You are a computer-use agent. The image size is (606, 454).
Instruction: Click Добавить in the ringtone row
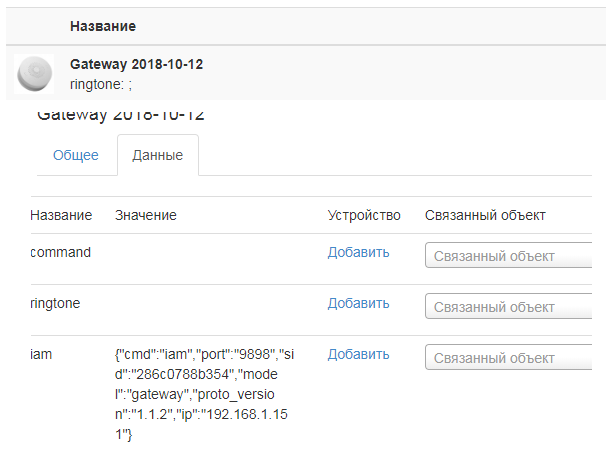click(x=358, y=303)
